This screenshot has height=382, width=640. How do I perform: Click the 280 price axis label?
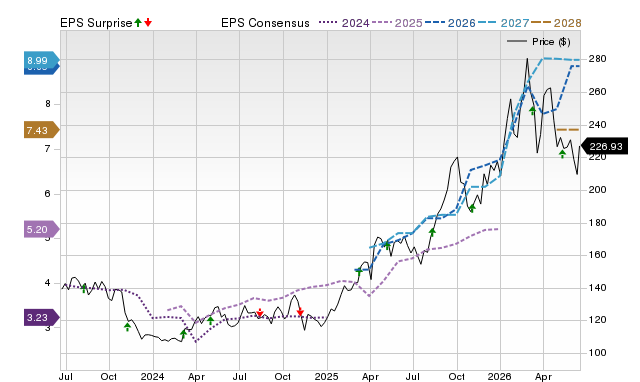coord(597,59)
